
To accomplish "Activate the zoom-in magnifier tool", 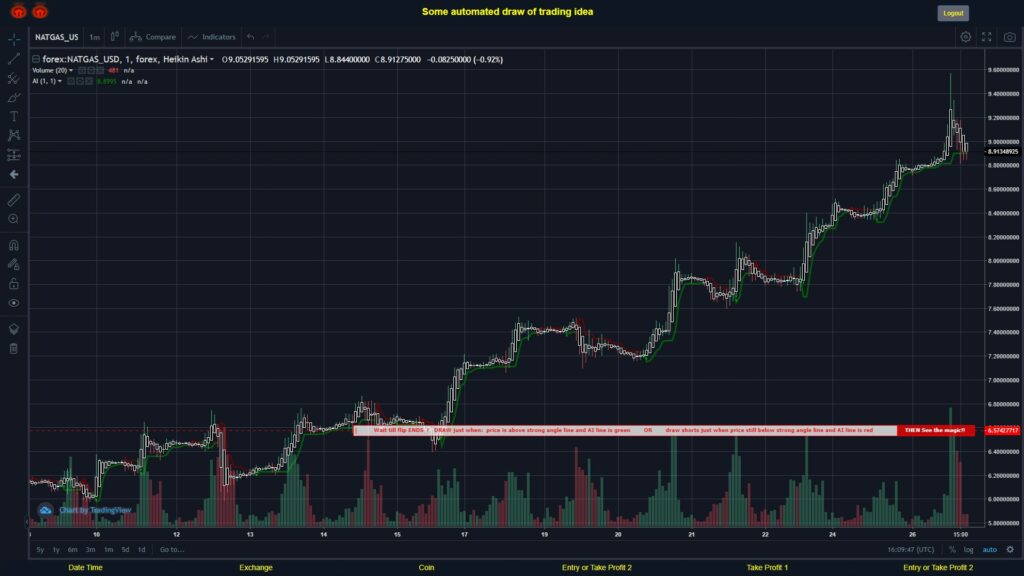I will (x=14, y=219).
